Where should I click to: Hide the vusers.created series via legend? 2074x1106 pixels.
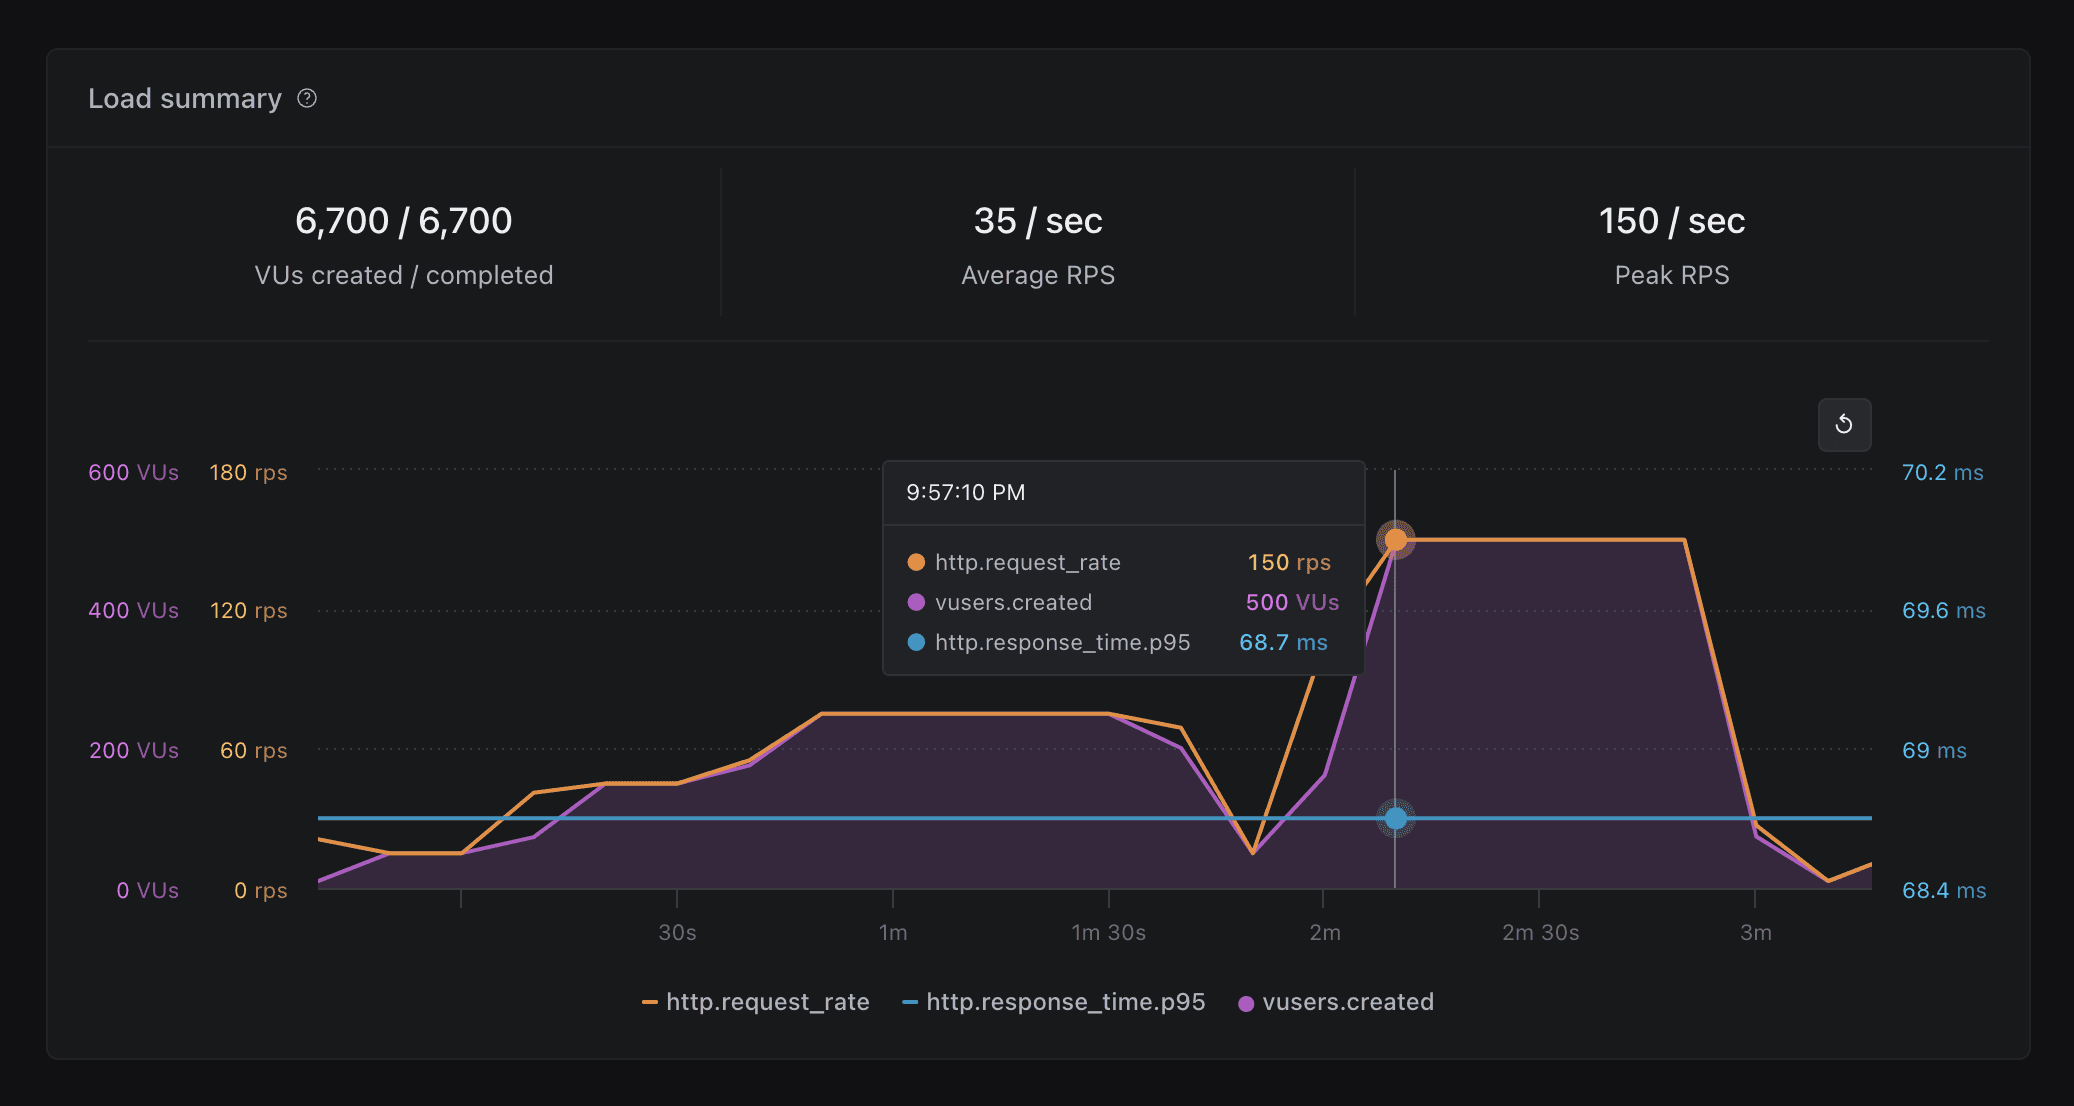[x=1348, y=1002]
